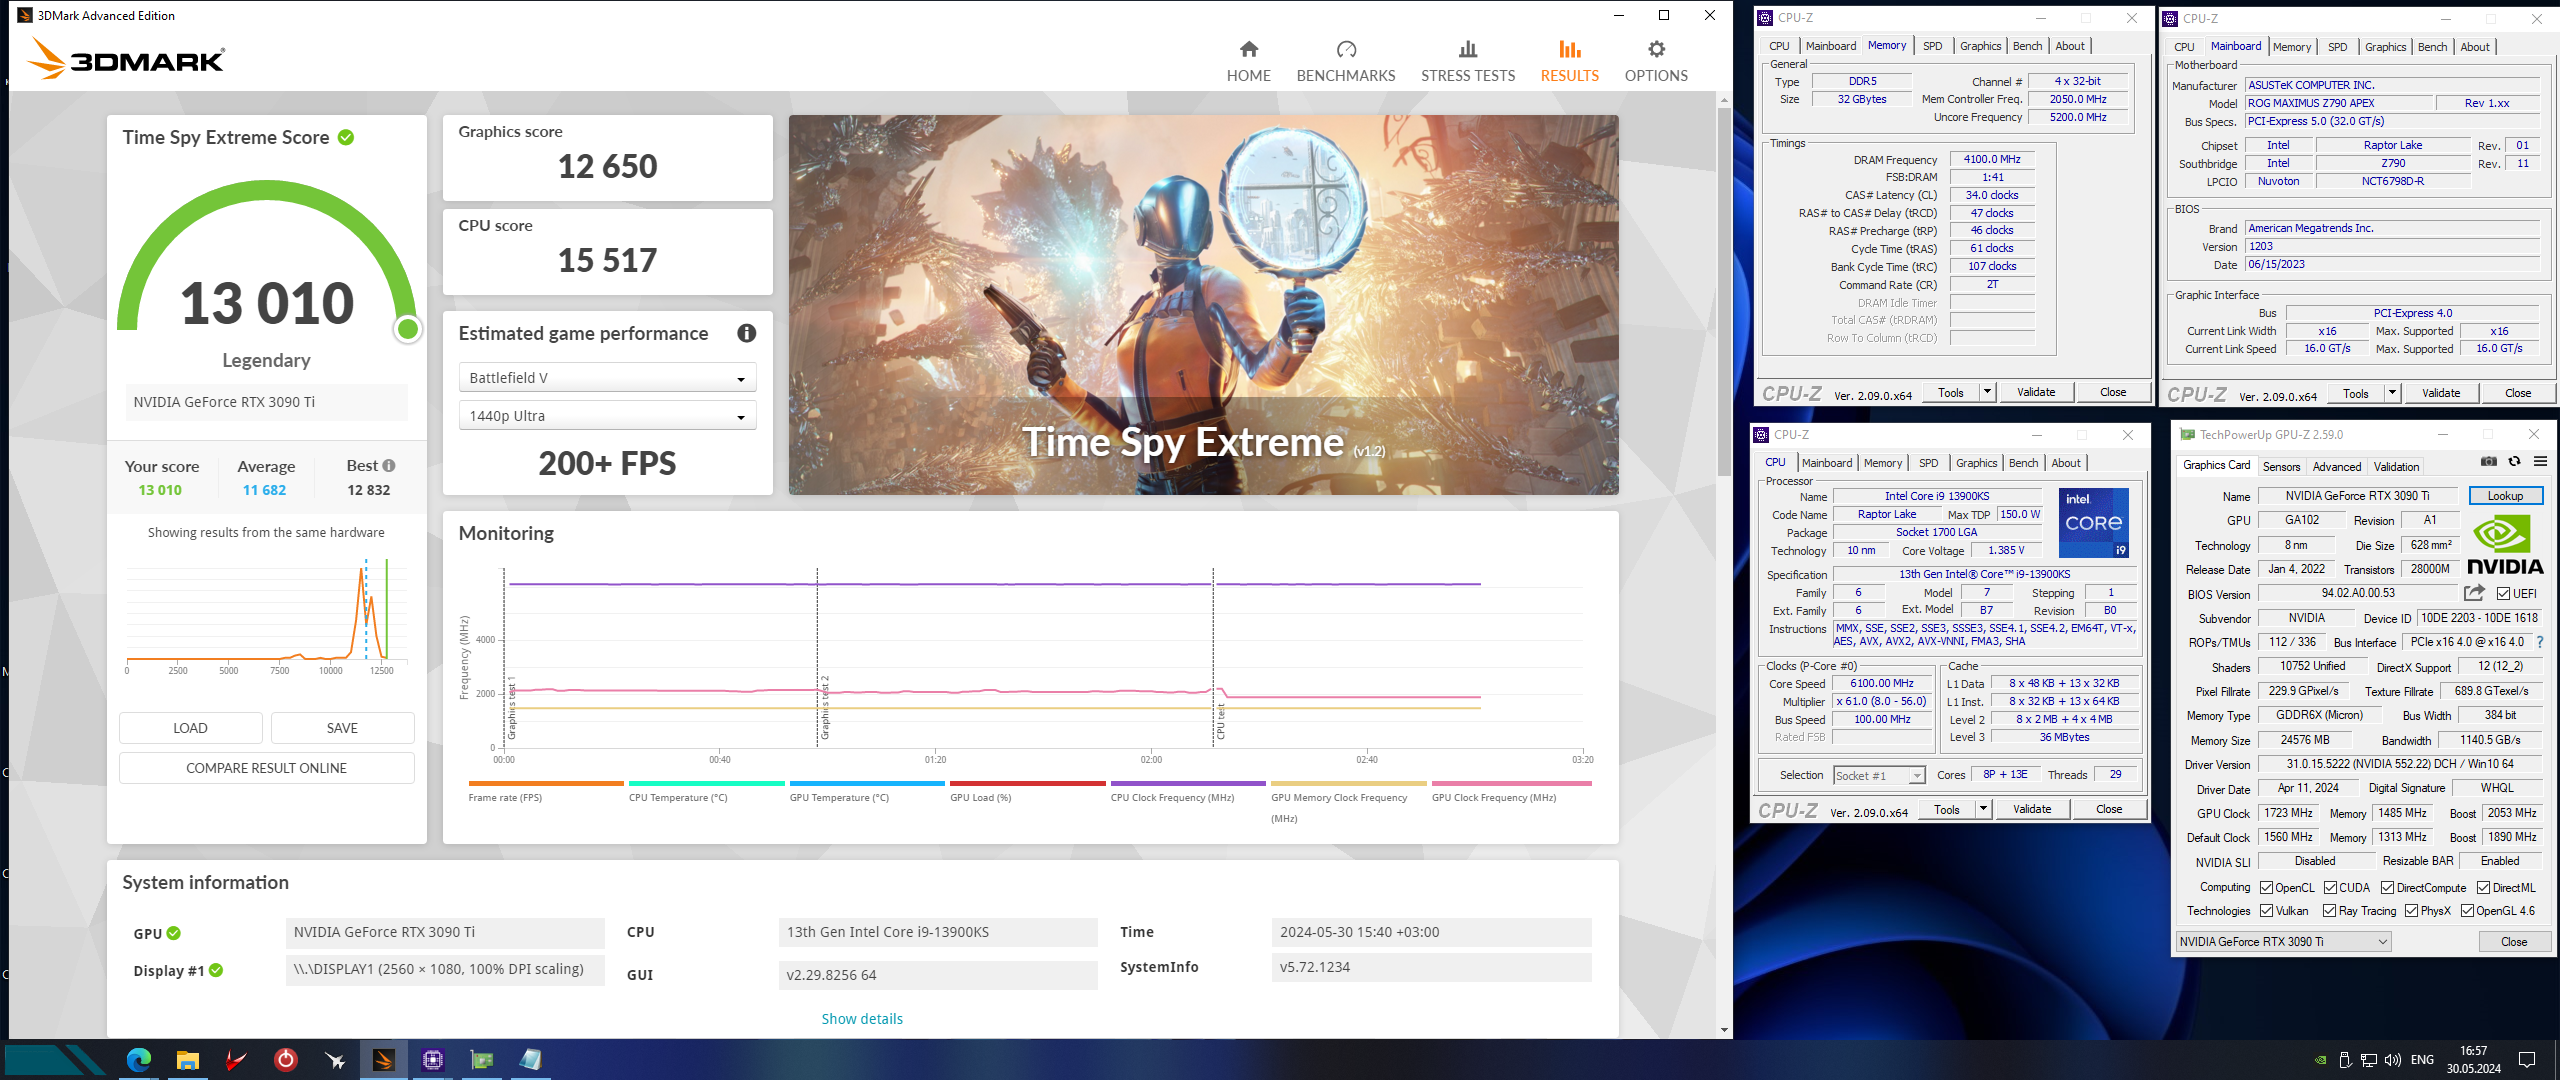Click Validate in the CPU-Z Memory window
The height and width of the screenshot is (1080, 2560).
click(2035, 392)
